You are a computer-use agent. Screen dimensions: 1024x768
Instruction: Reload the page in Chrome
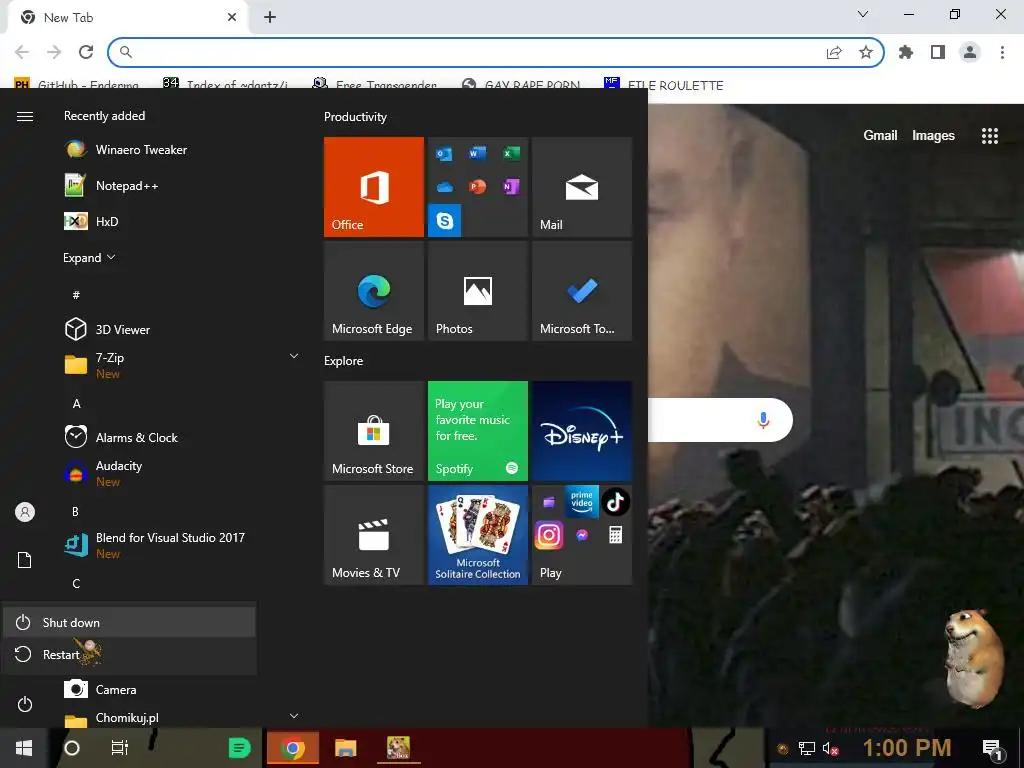point(86,52)
